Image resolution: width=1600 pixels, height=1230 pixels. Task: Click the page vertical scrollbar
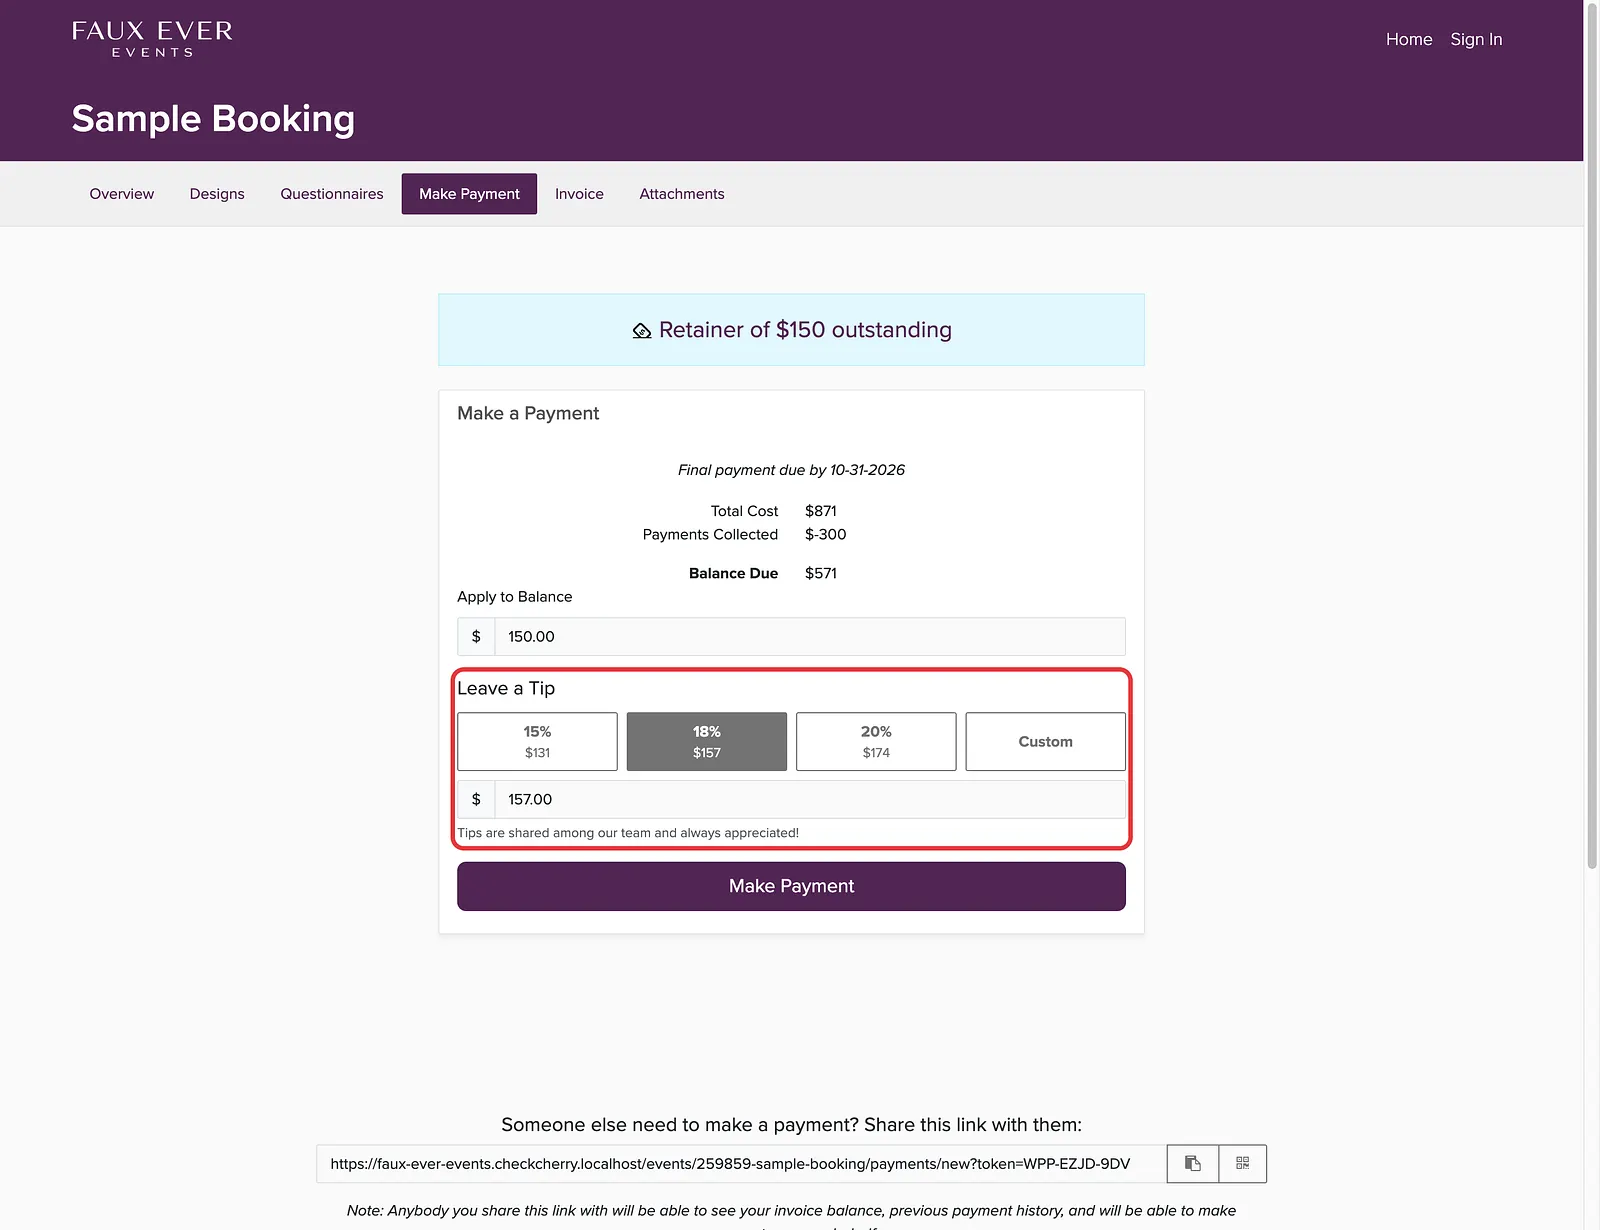1591,435
